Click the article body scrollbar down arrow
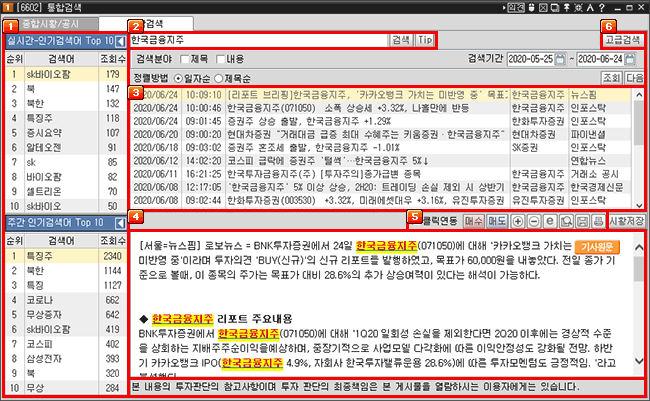This screenshot has height=401, width=650. tap(639, 361)
